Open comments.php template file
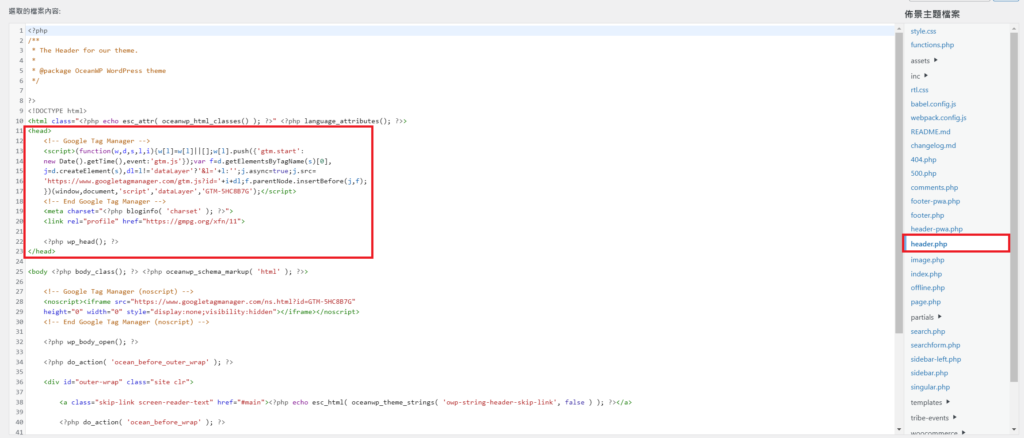 pos(934,188)
